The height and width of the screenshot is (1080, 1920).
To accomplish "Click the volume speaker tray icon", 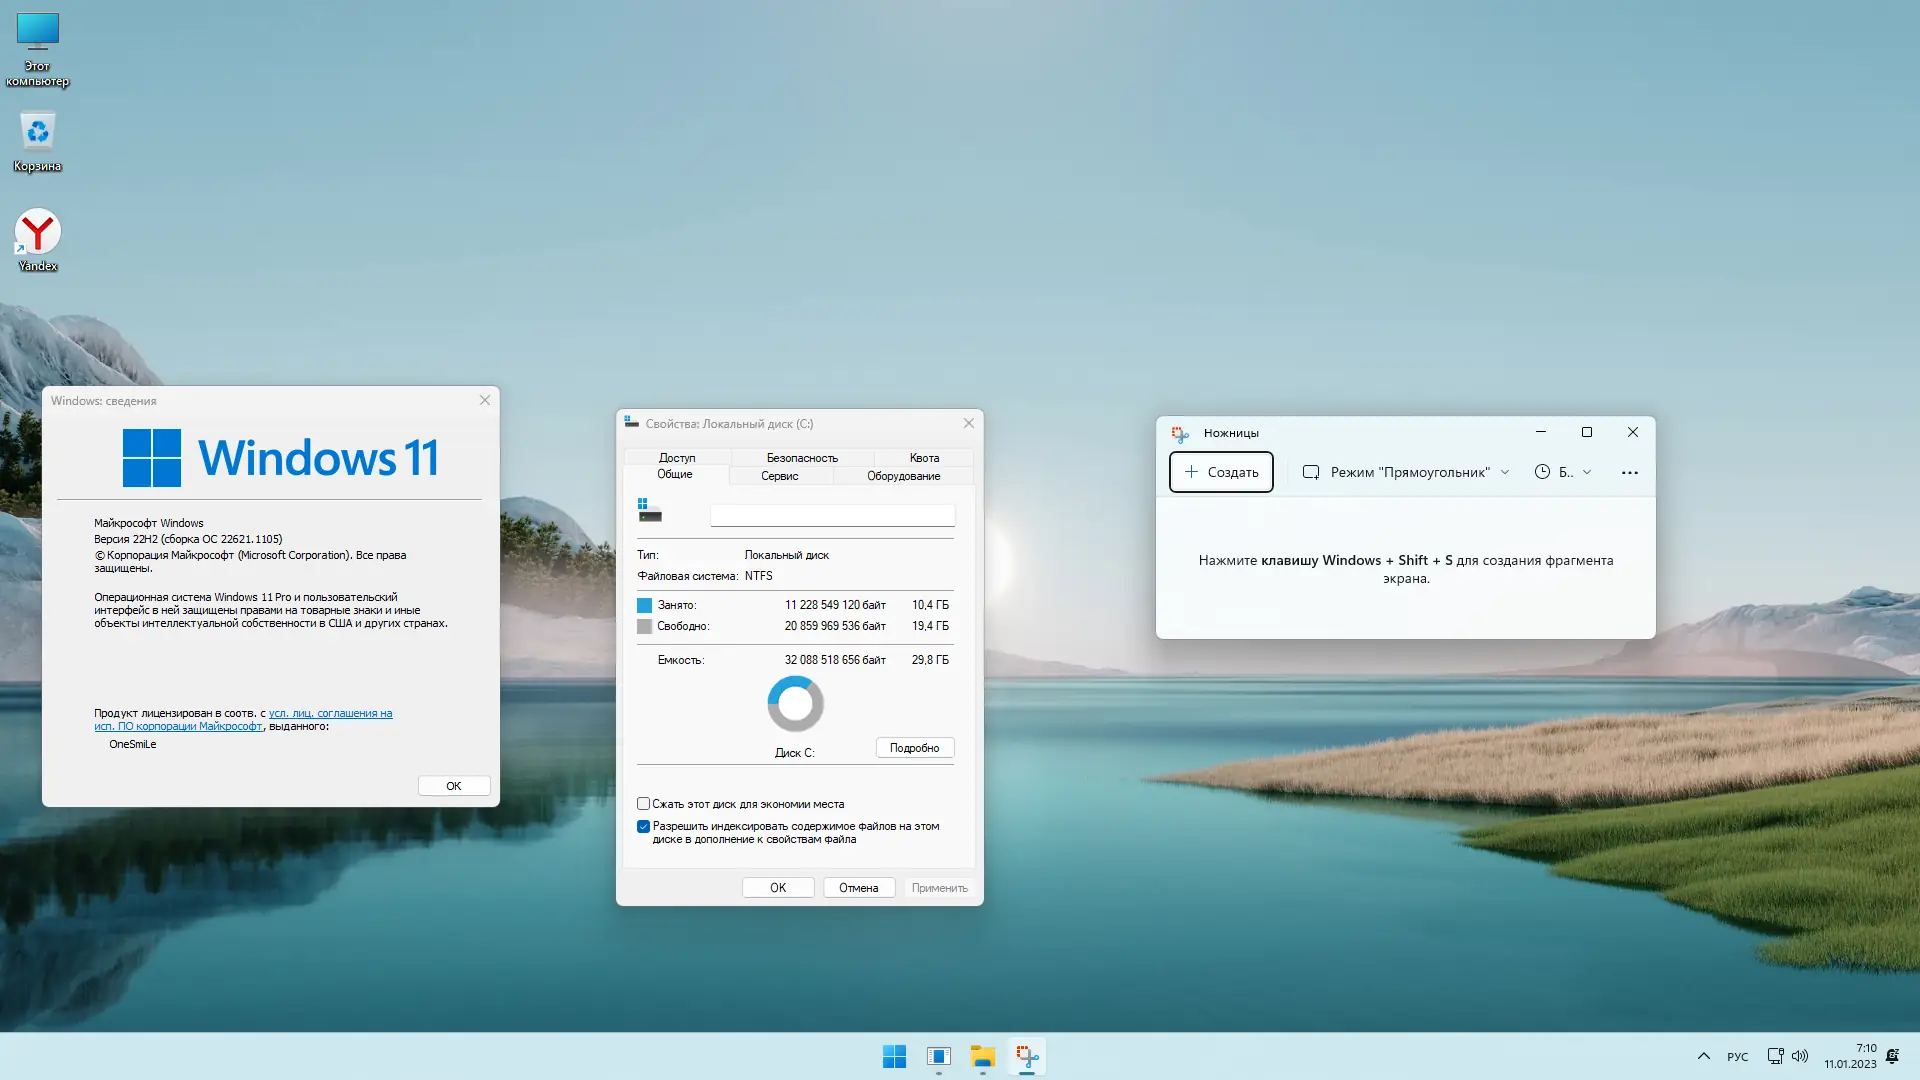I will (x=1800, y=1056).
